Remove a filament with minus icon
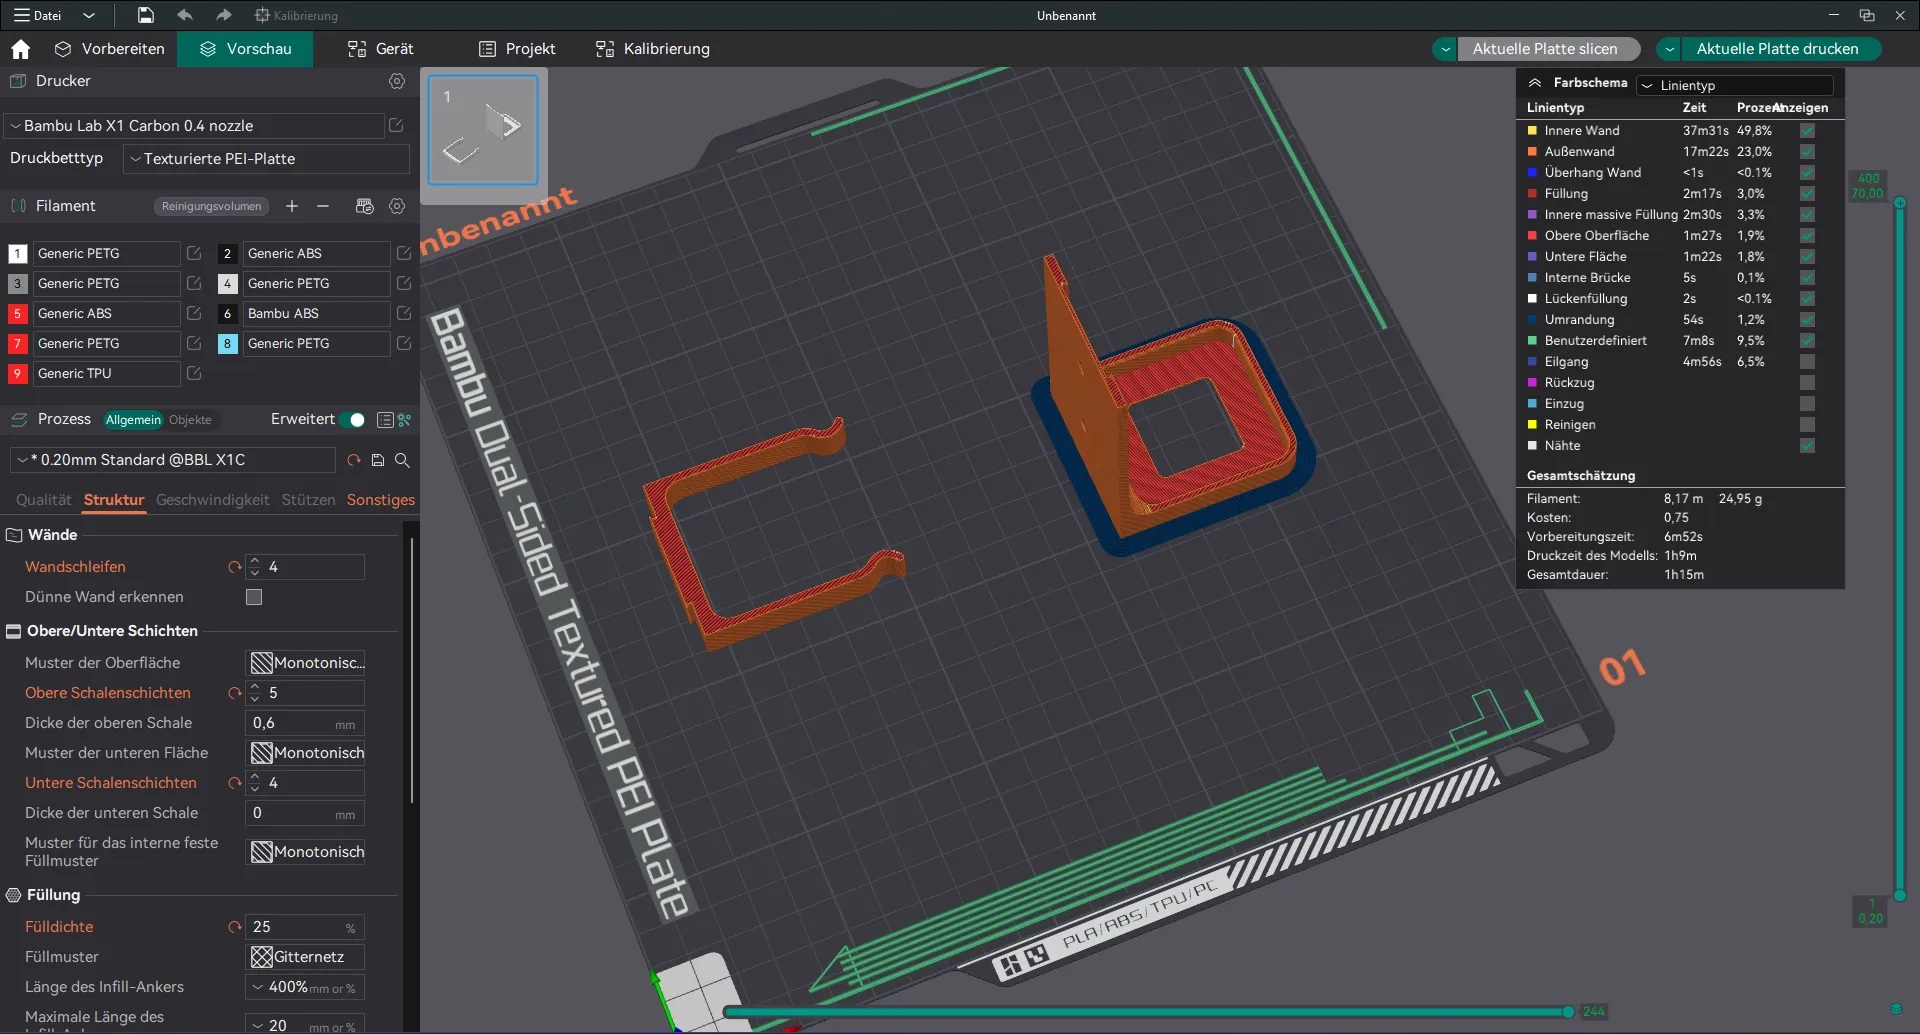1920x1034 pixels. click(323, 206)
